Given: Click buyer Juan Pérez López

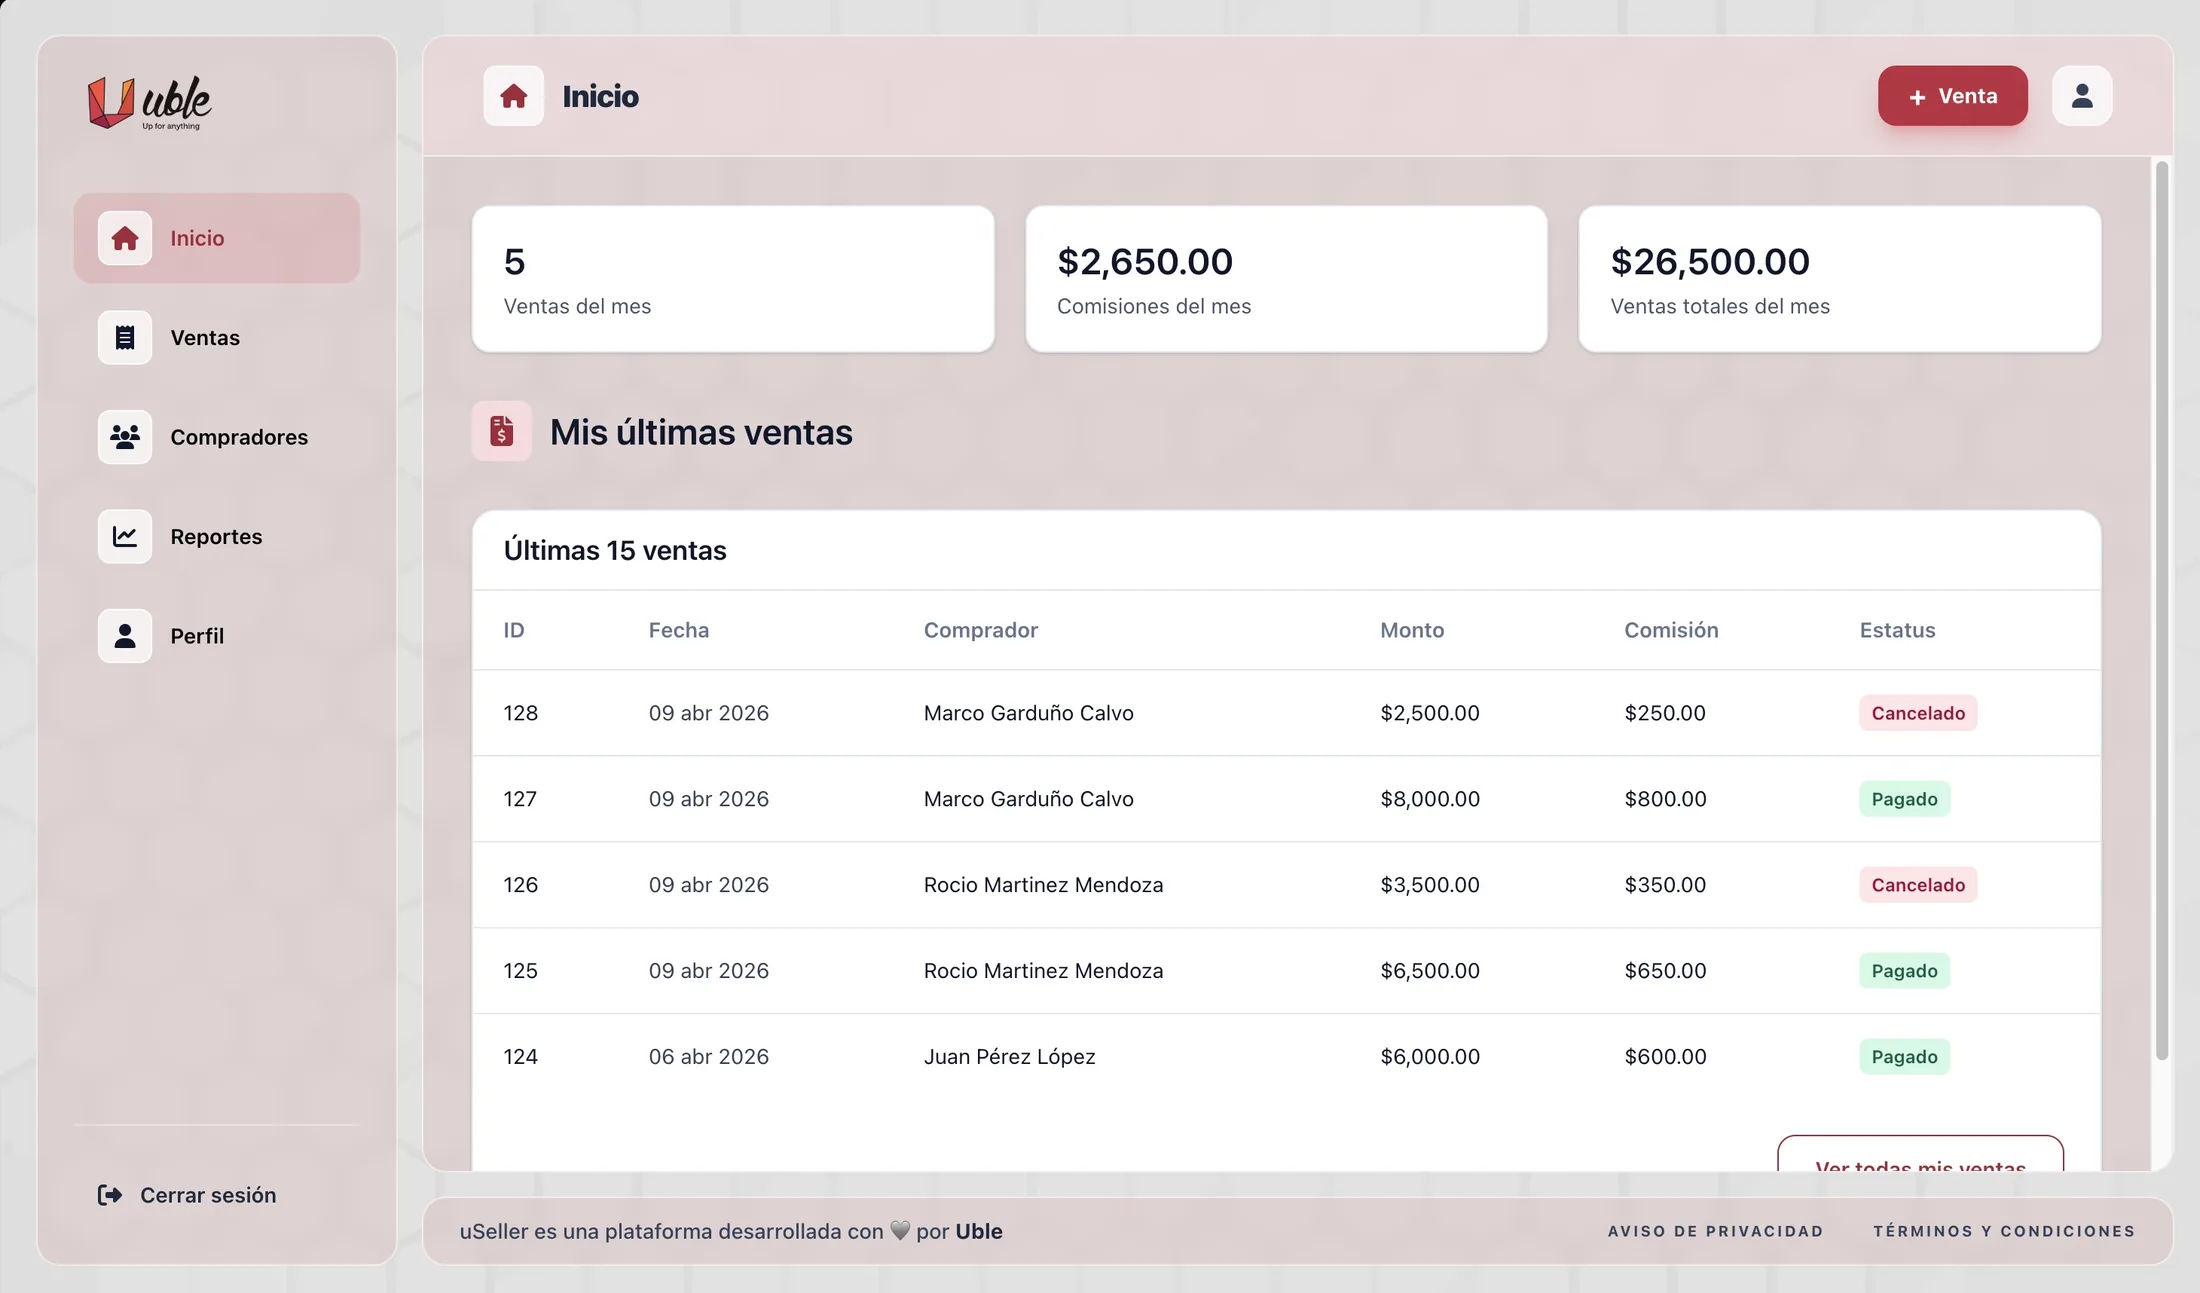Looking at the screenshot, I should pyautogui.click(x=1009, y=1057).
